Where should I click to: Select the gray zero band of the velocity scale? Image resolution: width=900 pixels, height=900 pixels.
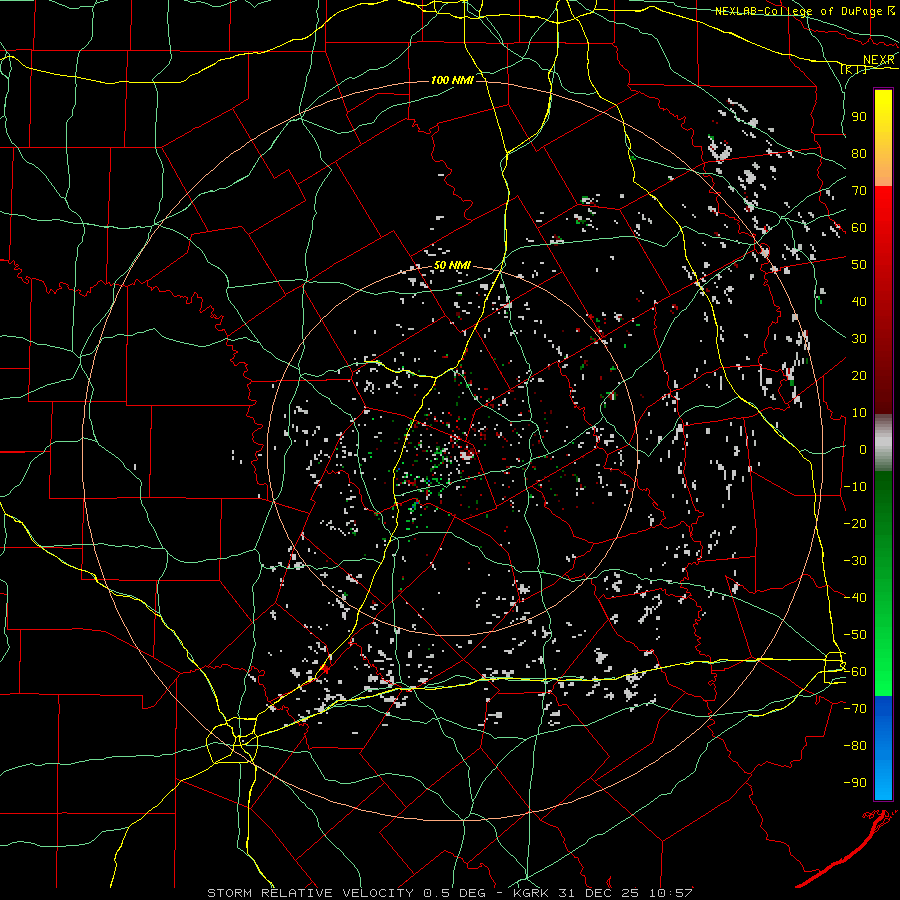click(883, 442)
